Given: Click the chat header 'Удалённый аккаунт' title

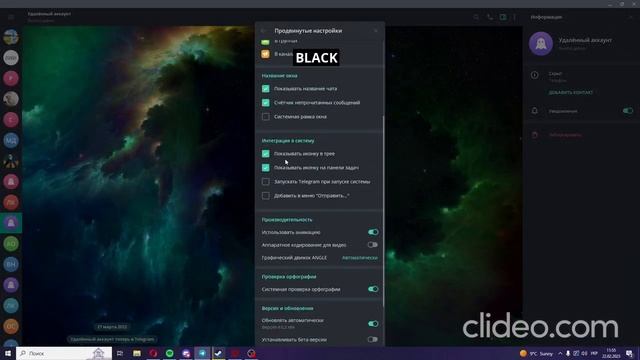Looking at the screenshot, I should pos(49,14).
